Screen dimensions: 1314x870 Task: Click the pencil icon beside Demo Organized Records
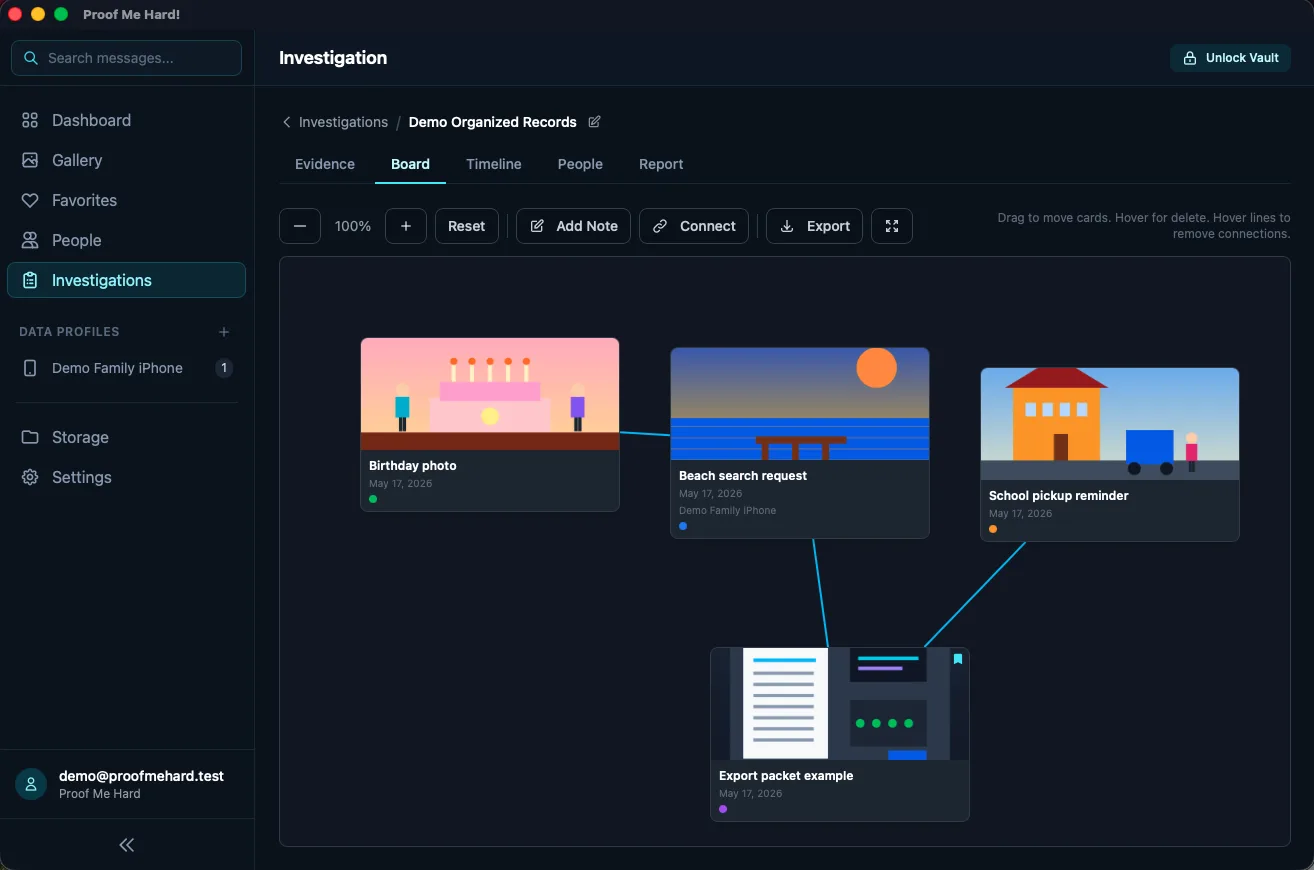pos(594,122)
